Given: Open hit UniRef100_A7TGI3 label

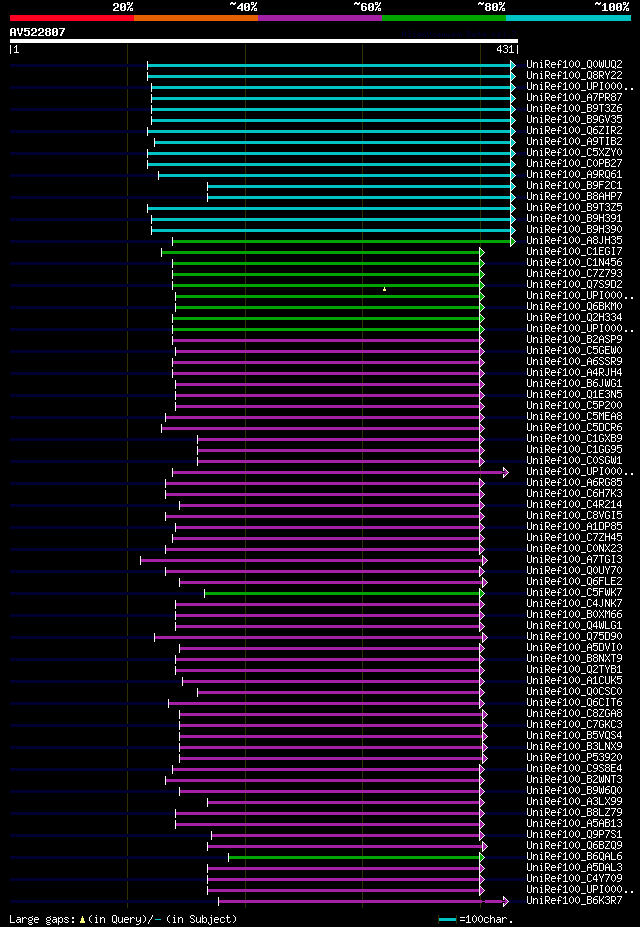Looking at the screenshot, I should 574,561.
